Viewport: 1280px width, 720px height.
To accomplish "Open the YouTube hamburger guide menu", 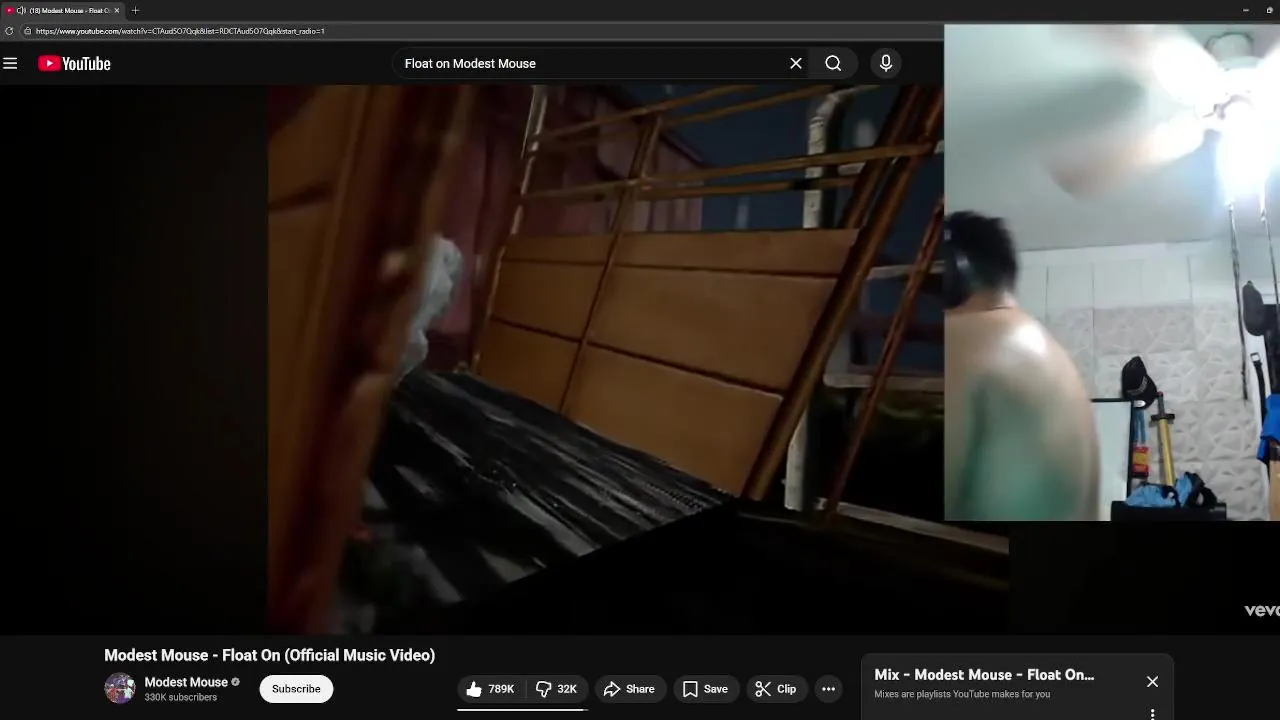I will click(x=10, y=63).
